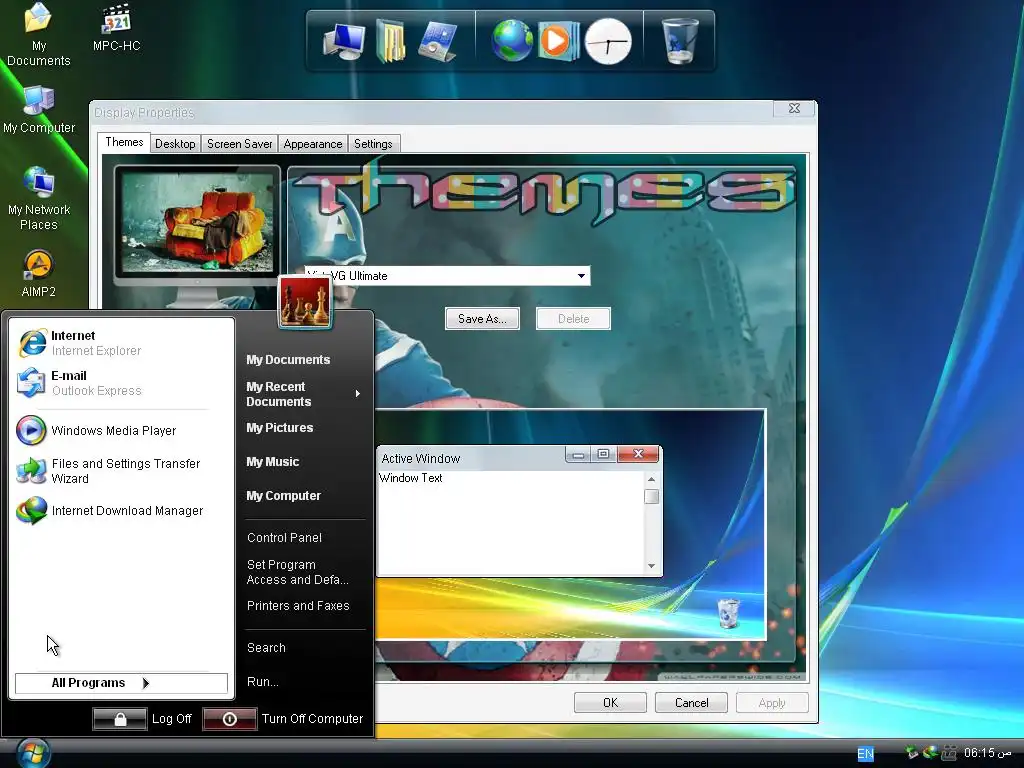The height and width of the screenshot is (768, 1024).
Task: Click the Save As... button
Action: 482,319
